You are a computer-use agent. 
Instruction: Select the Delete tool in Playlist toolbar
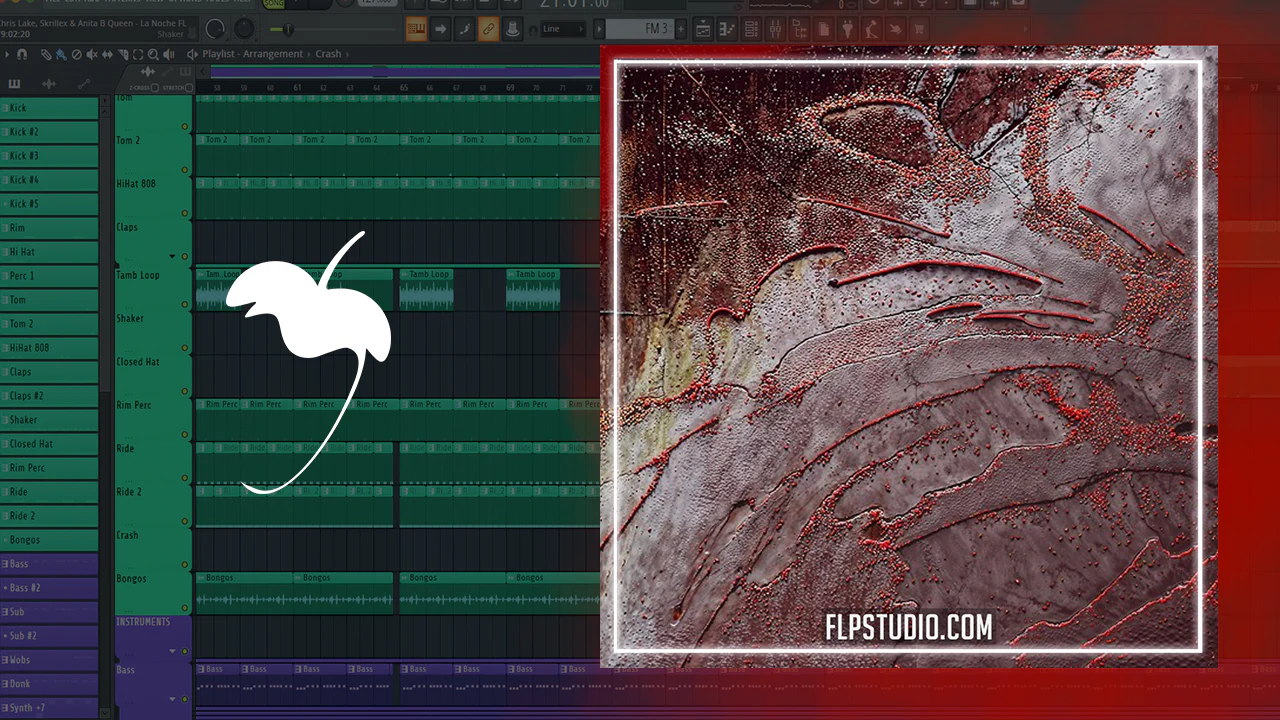pyautogui.click(x=76, y=54)
